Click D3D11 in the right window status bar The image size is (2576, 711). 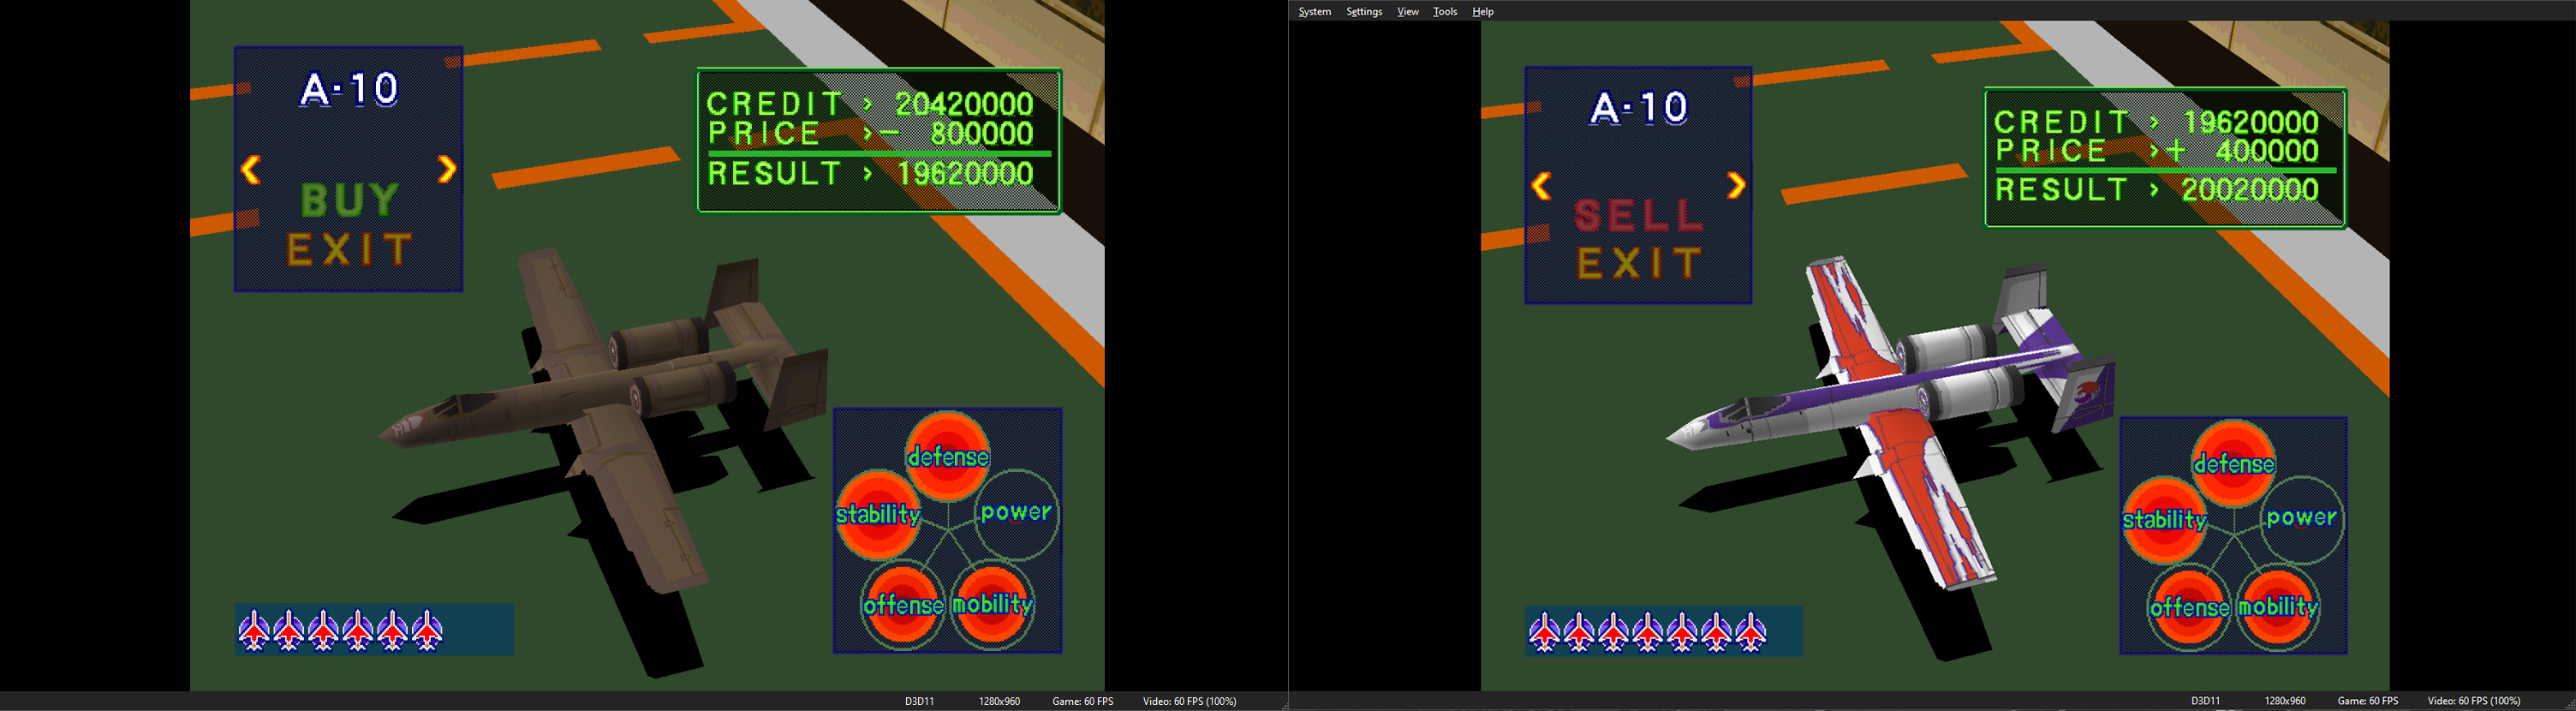(2206, 701)
